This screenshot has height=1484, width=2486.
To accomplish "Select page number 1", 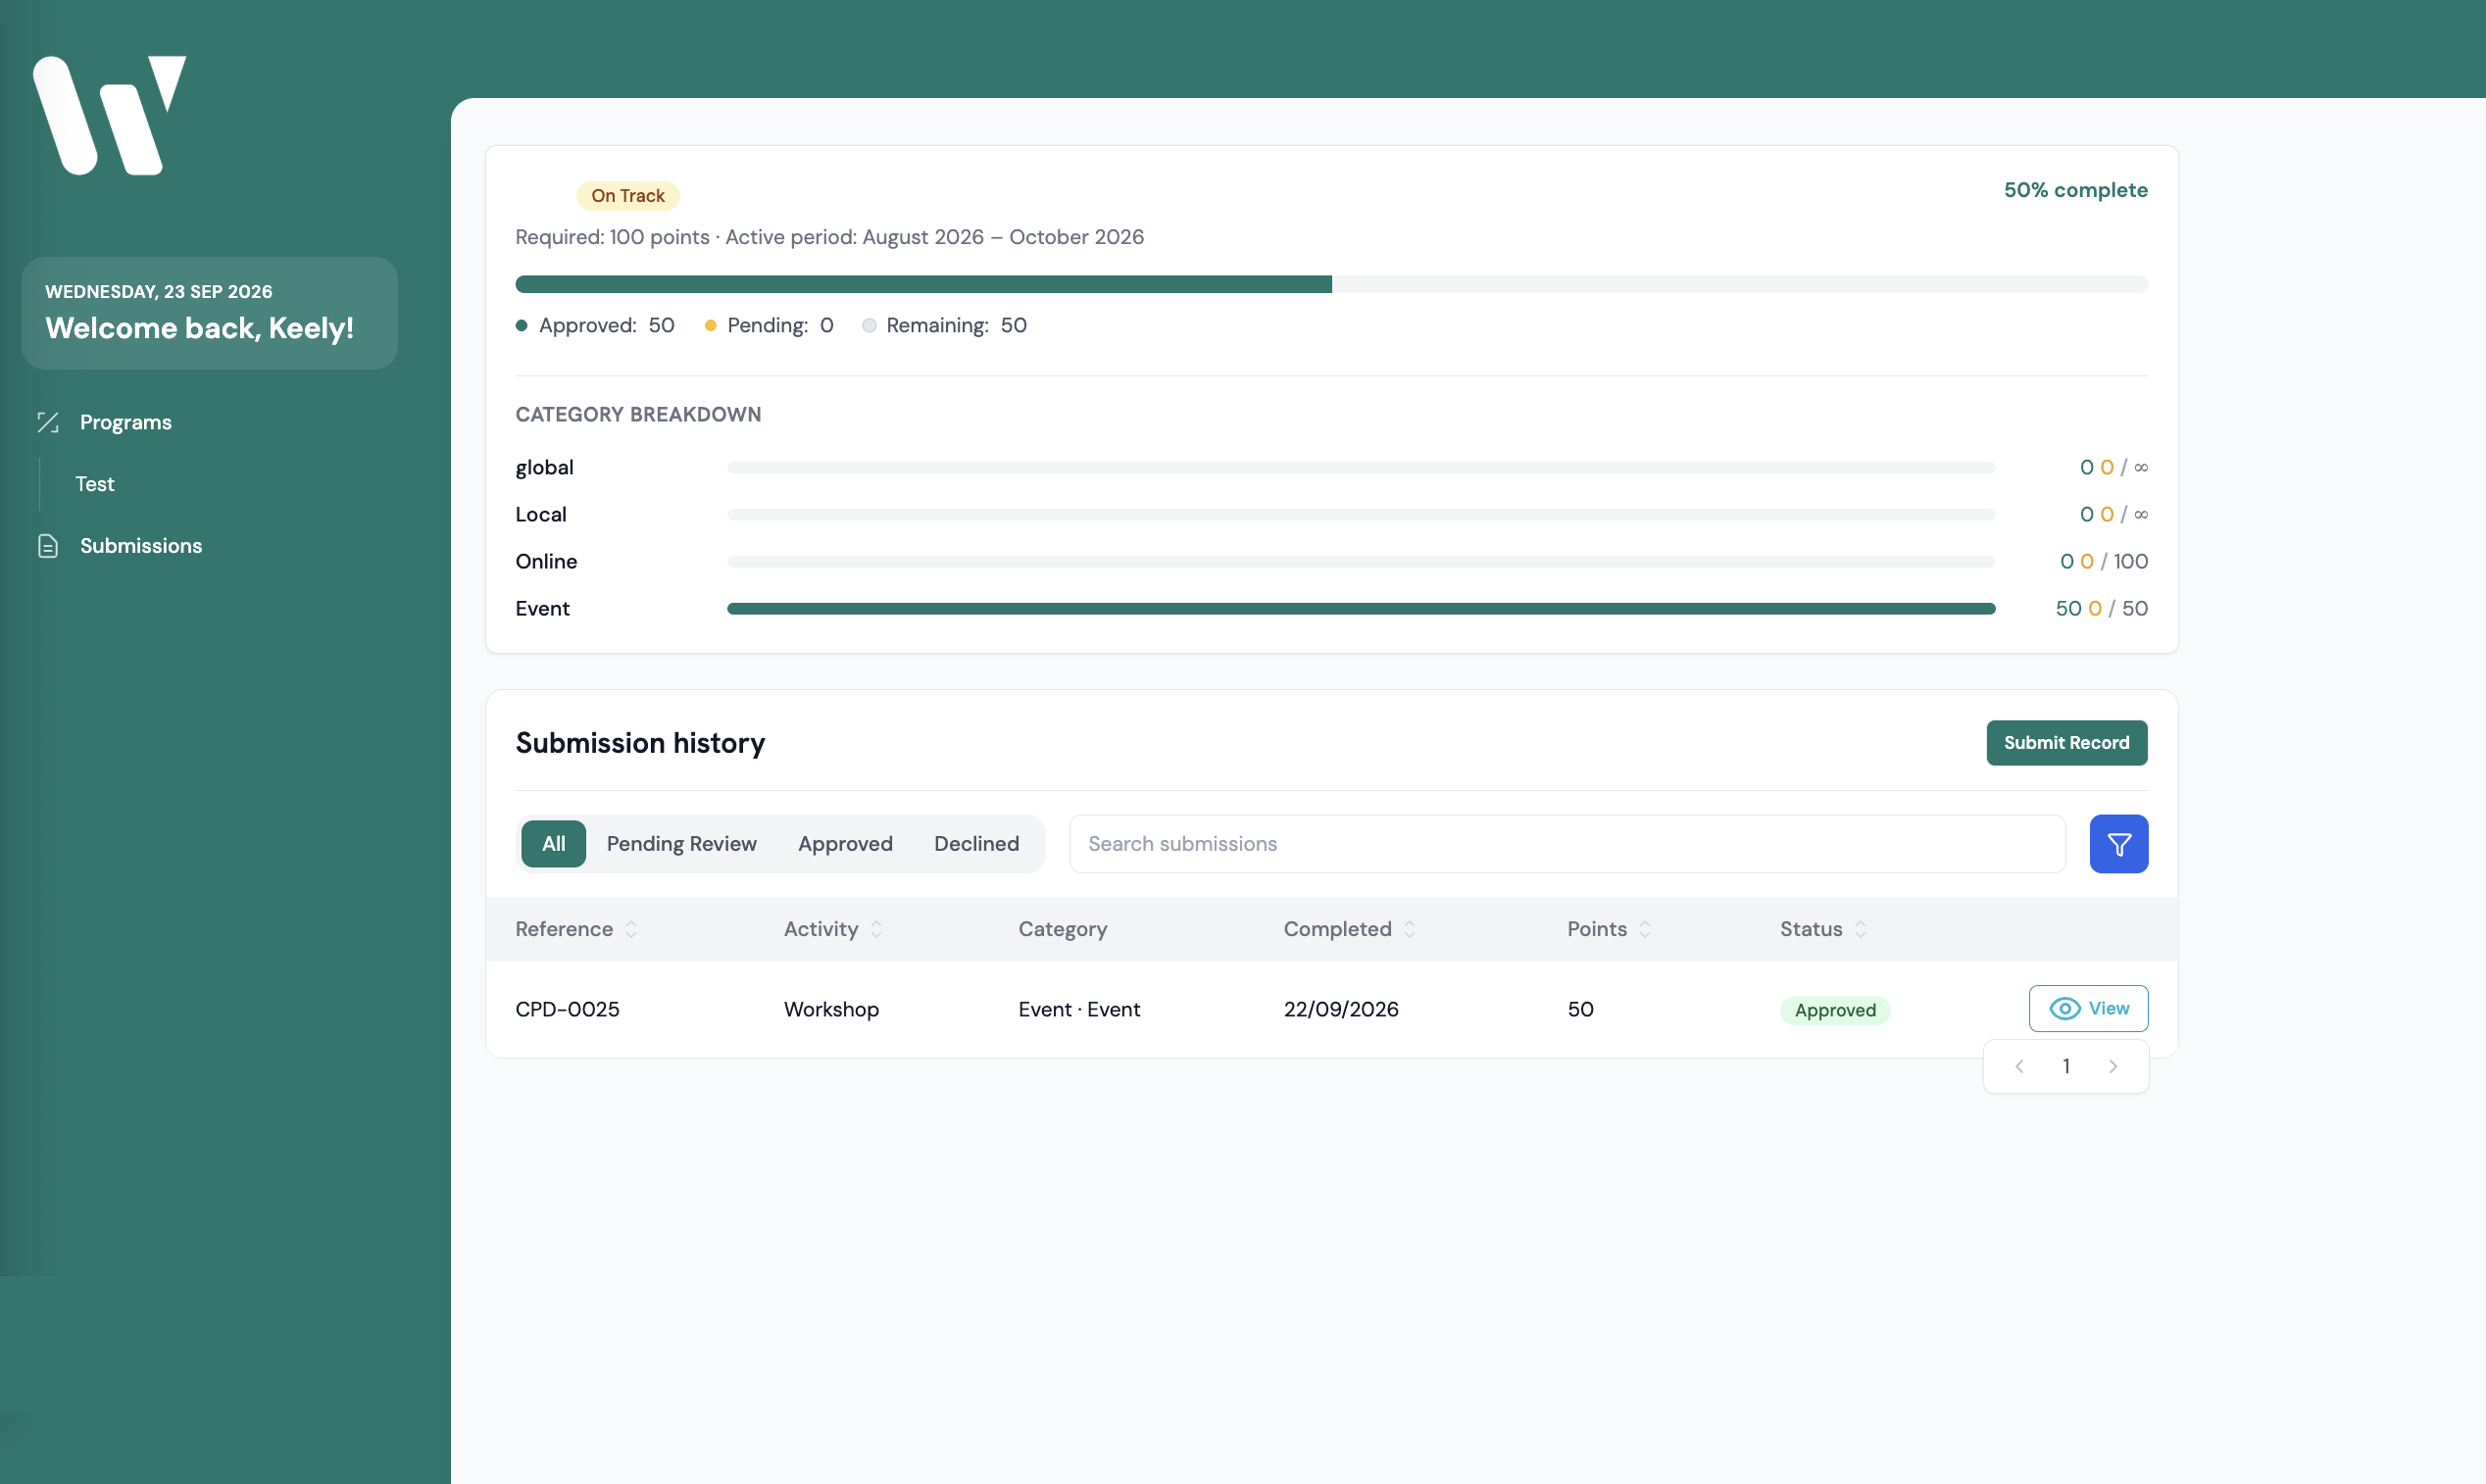I will point(2066,1066).
